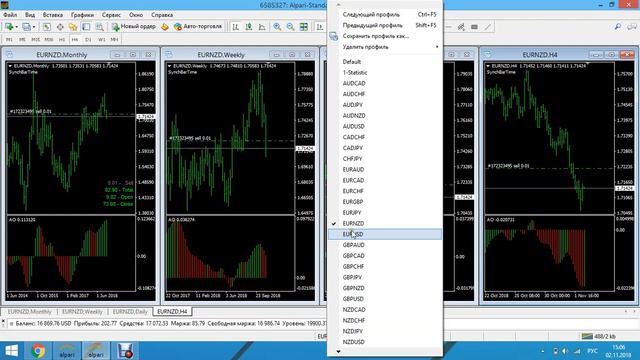Click the Windows Start button
The width and height of the screenshot is (640, 360).
11,351
